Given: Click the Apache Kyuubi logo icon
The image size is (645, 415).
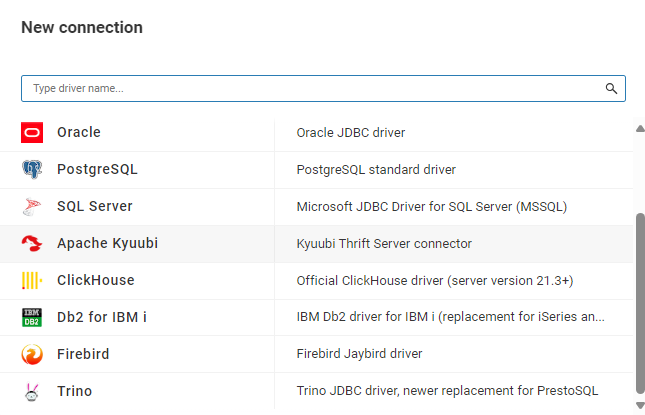Looking at the screenshot, I should [x=32, y=244].
